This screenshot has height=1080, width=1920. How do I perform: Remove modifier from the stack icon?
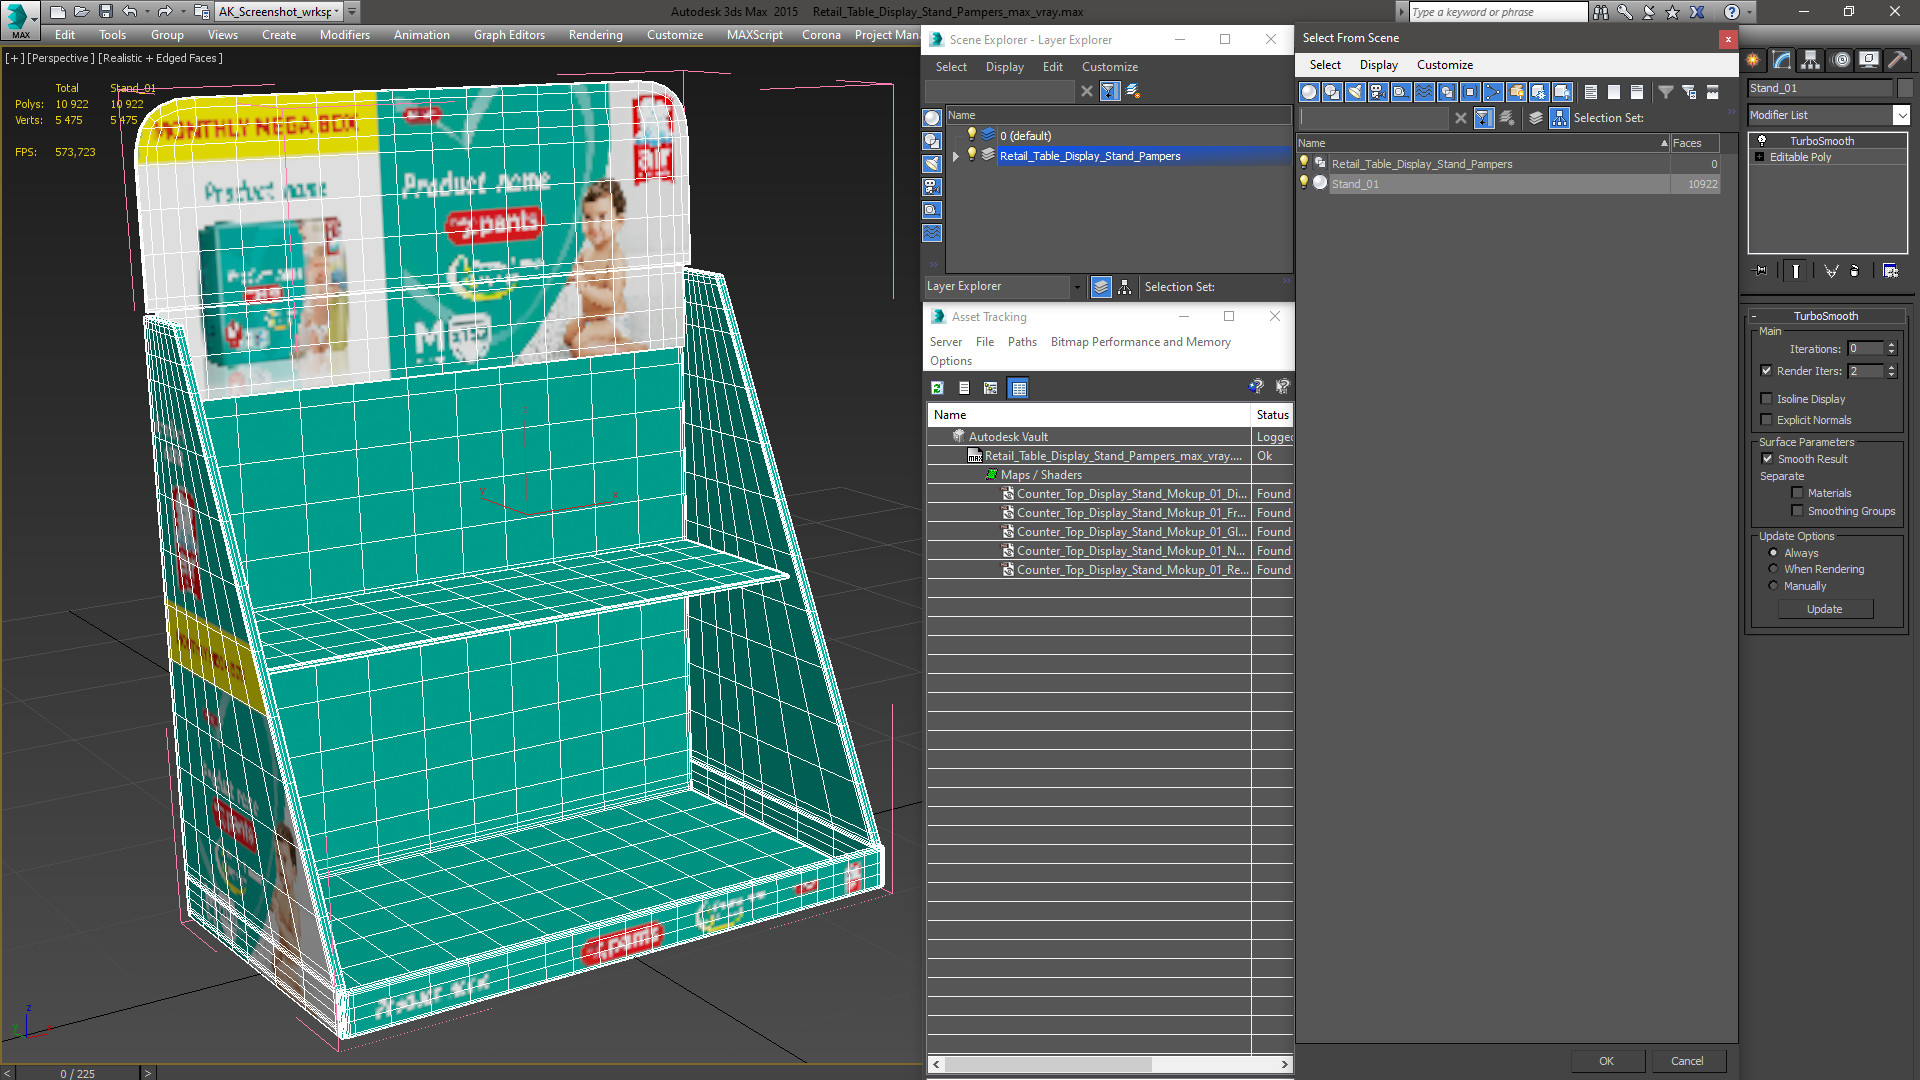(1855, 271)
